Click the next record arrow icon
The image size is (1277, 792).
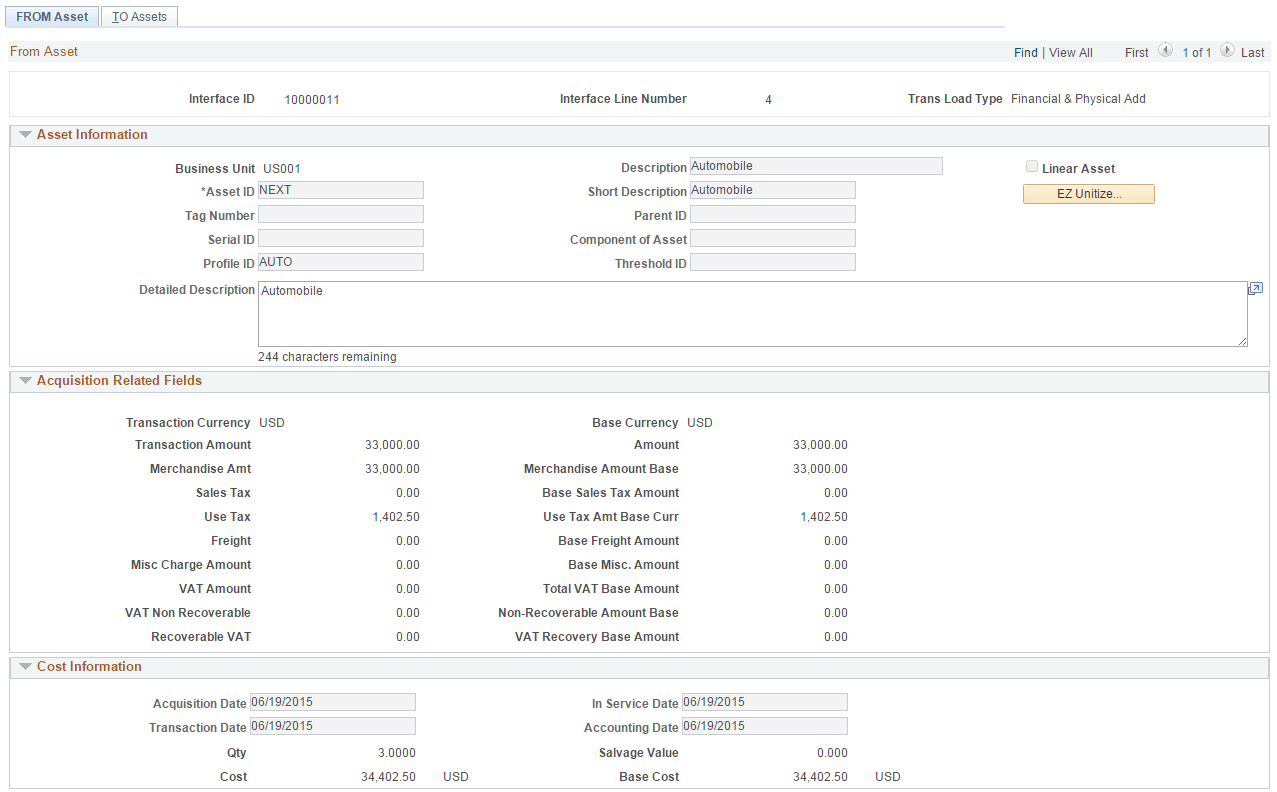click(x=1227, y=52)
